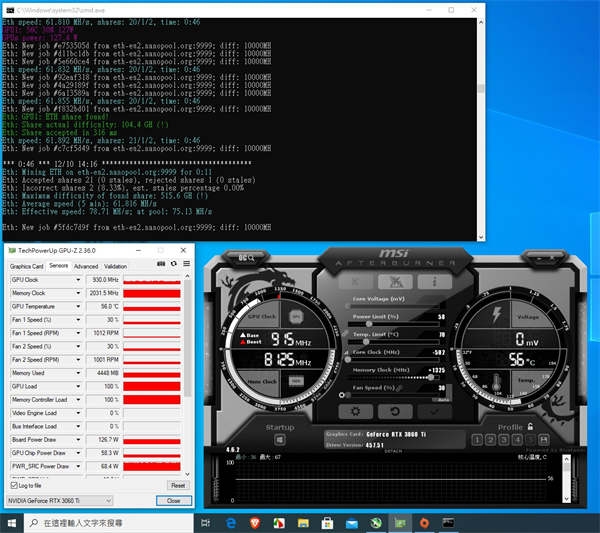Click the GPU-Z Close button
The width and height of the screenshot is (600, 533).
[174, 500]
